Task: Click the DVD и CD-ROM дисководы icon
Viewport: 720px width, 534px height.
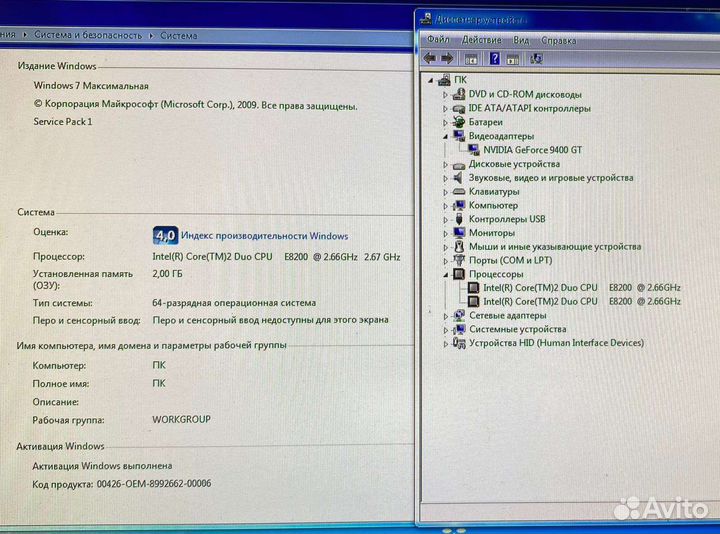Action: [459, 95]
